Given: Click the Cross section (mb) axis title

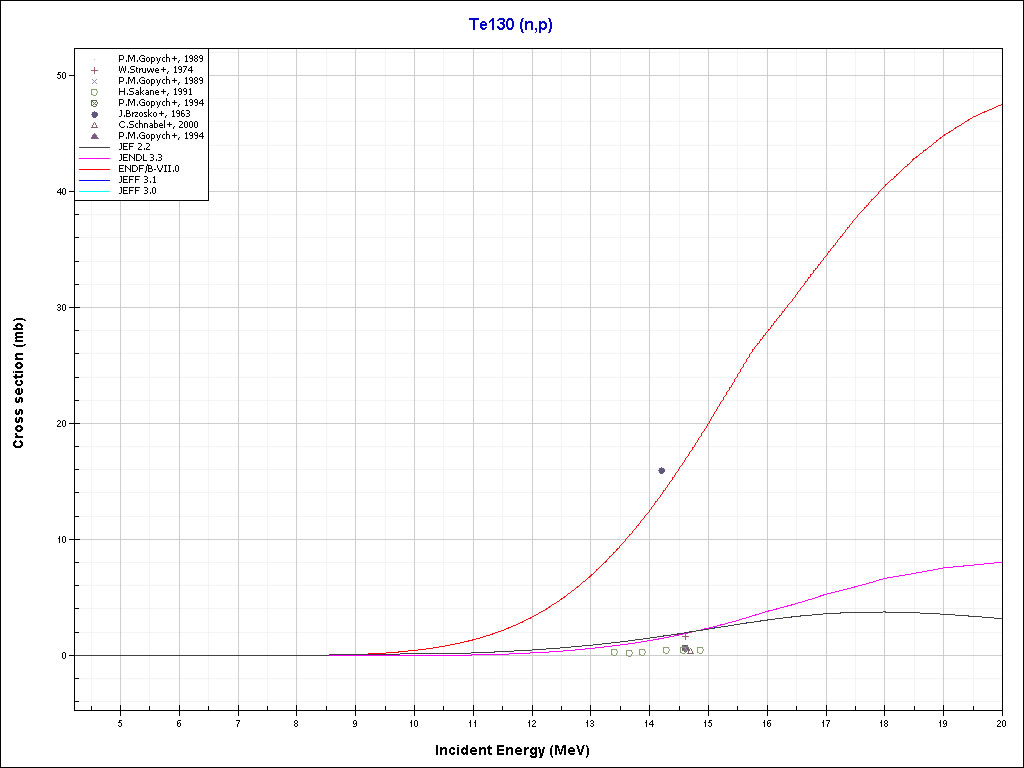Looking at the screenshot, I should tap(19, 383).
